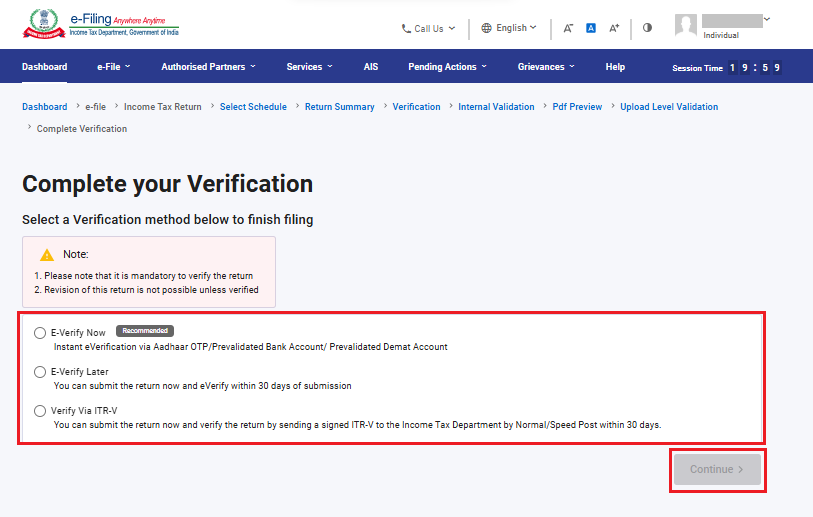Click the signed ITR-V by Speed Post description
The width and height of the screenshot is (813, 517).
pos(358,425)
